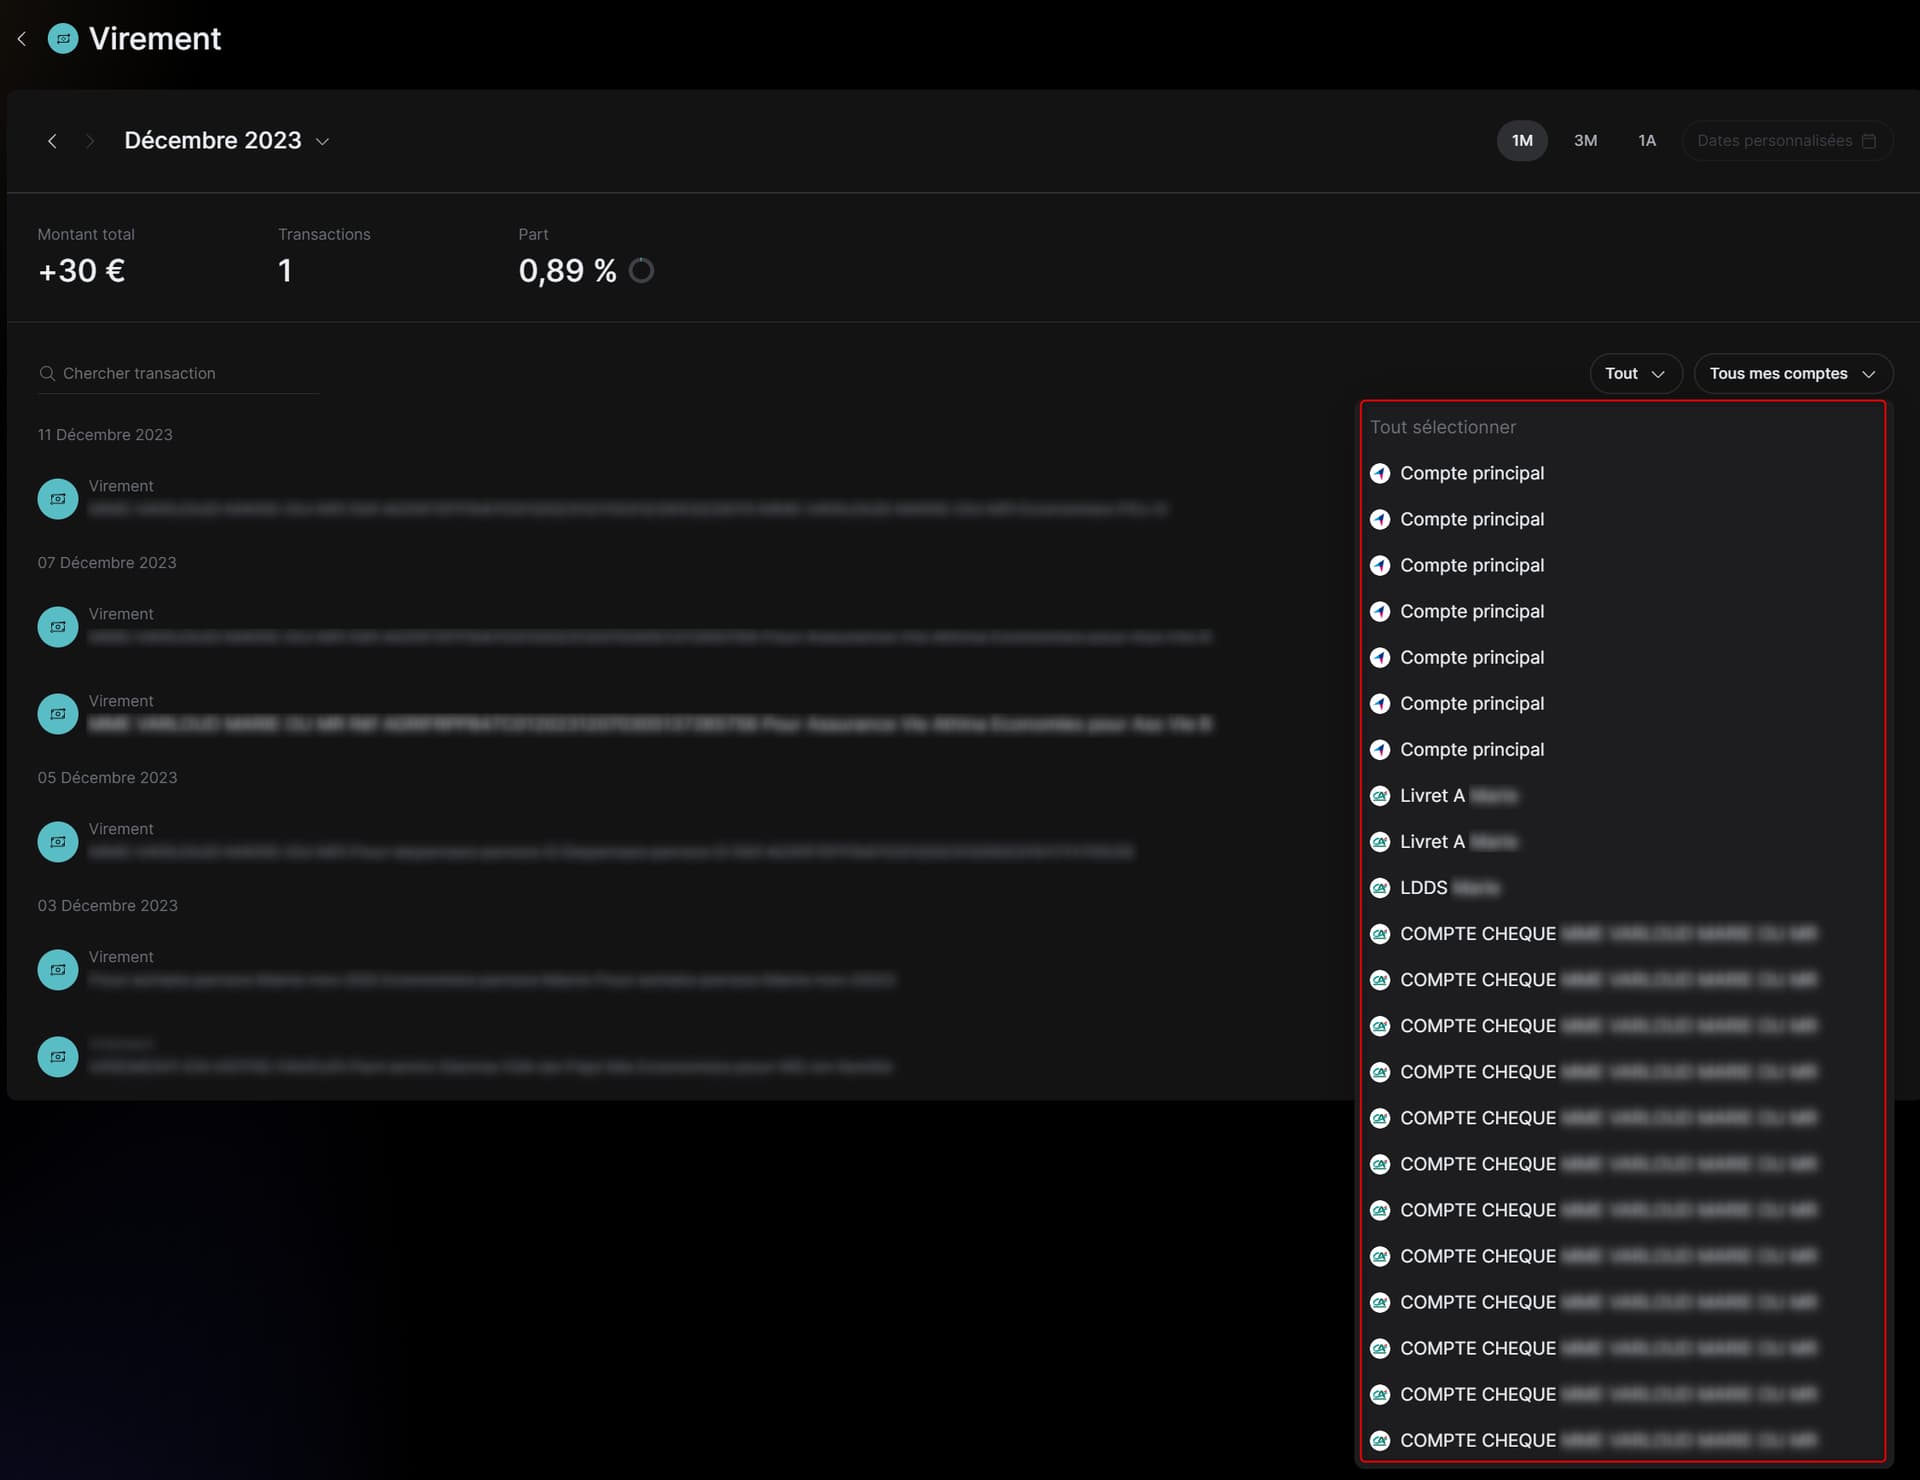Click Tout sélectionner in the accounts list
The image size is (1920, 1480).
click(1442, 427)
